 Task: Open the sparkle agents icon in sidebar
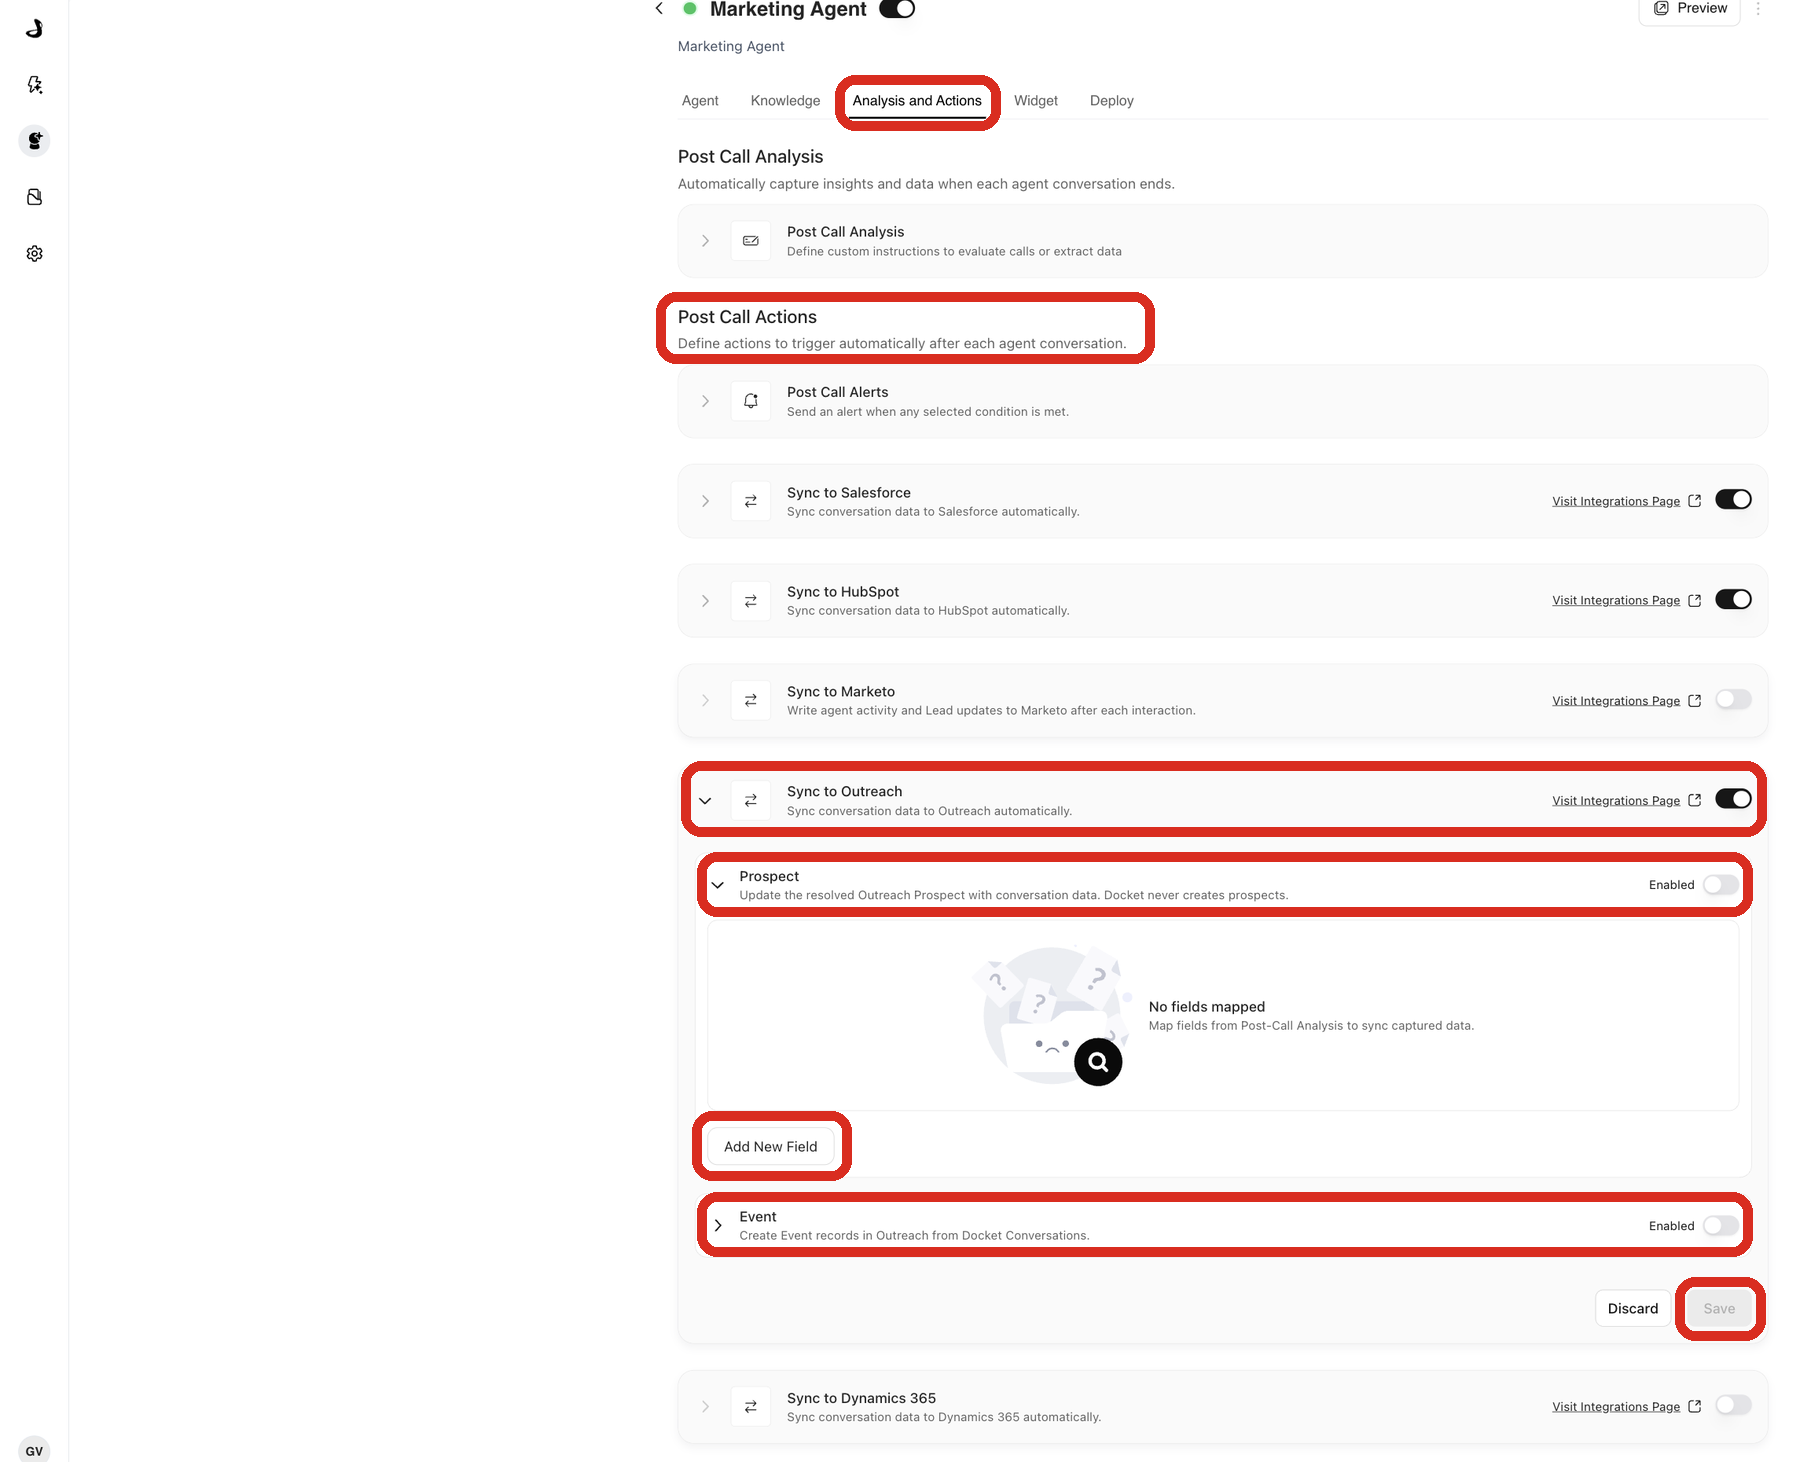35,85
